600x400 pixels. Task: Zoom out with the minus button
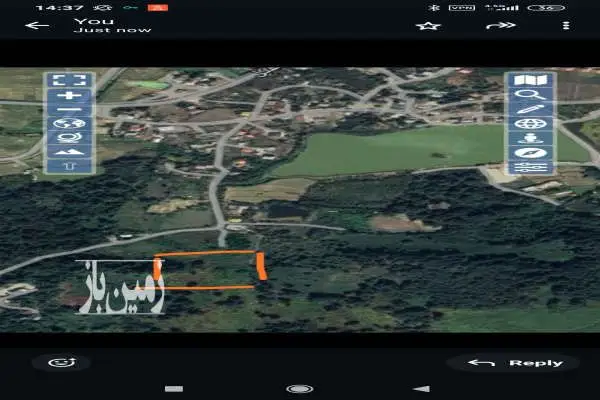(x=69, y=109)
